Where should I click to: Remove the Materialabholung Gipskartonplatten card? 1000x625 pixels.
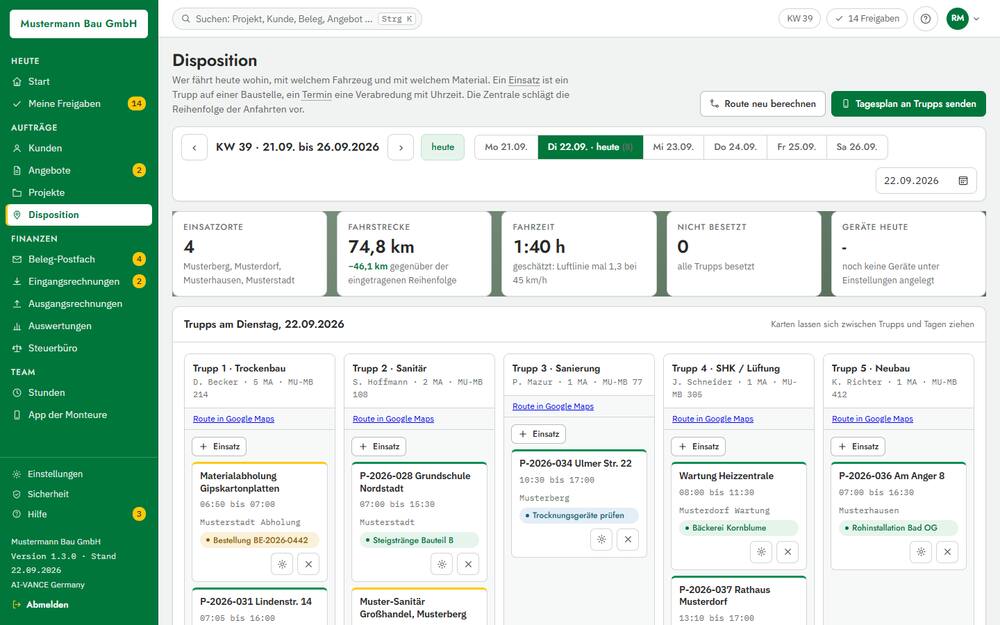(309, 564)
